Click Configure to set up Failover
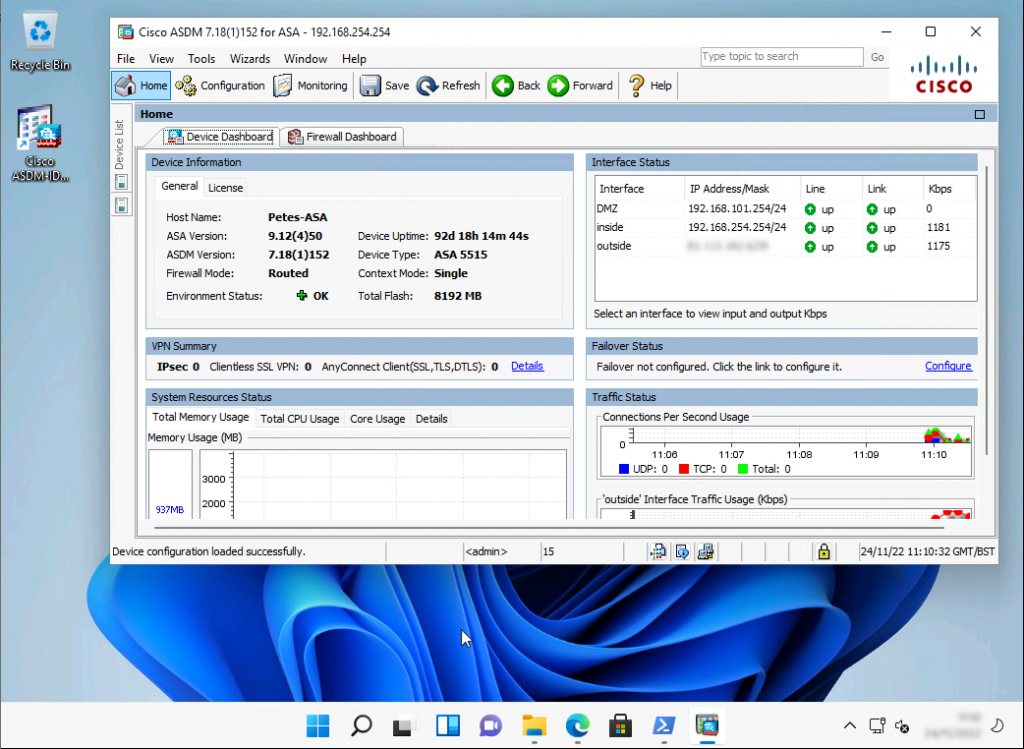The height and width of the screenshot is (749, 1024). pyautogui.click(x=948, y=366)
